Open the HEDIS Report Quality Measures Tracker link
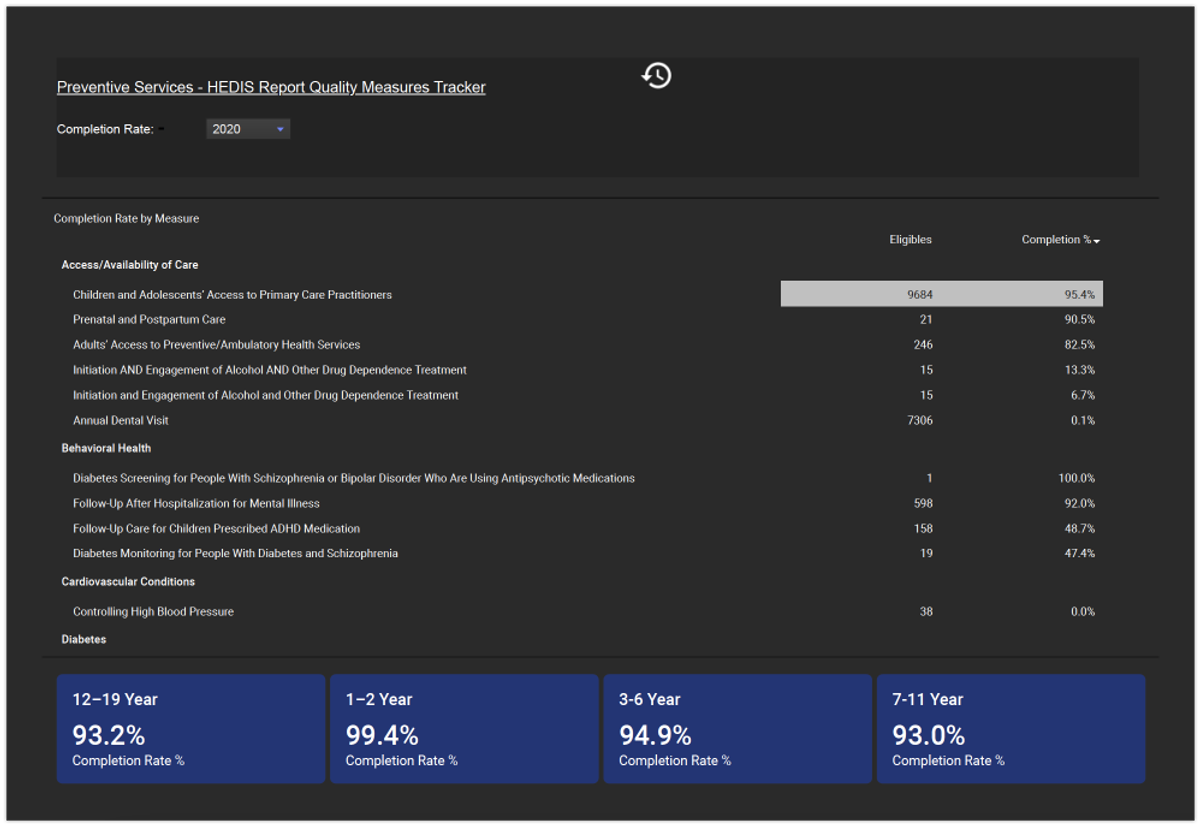Image resolution: width=1200 pixels, height=826 pixels. click(x=271, y=87)
